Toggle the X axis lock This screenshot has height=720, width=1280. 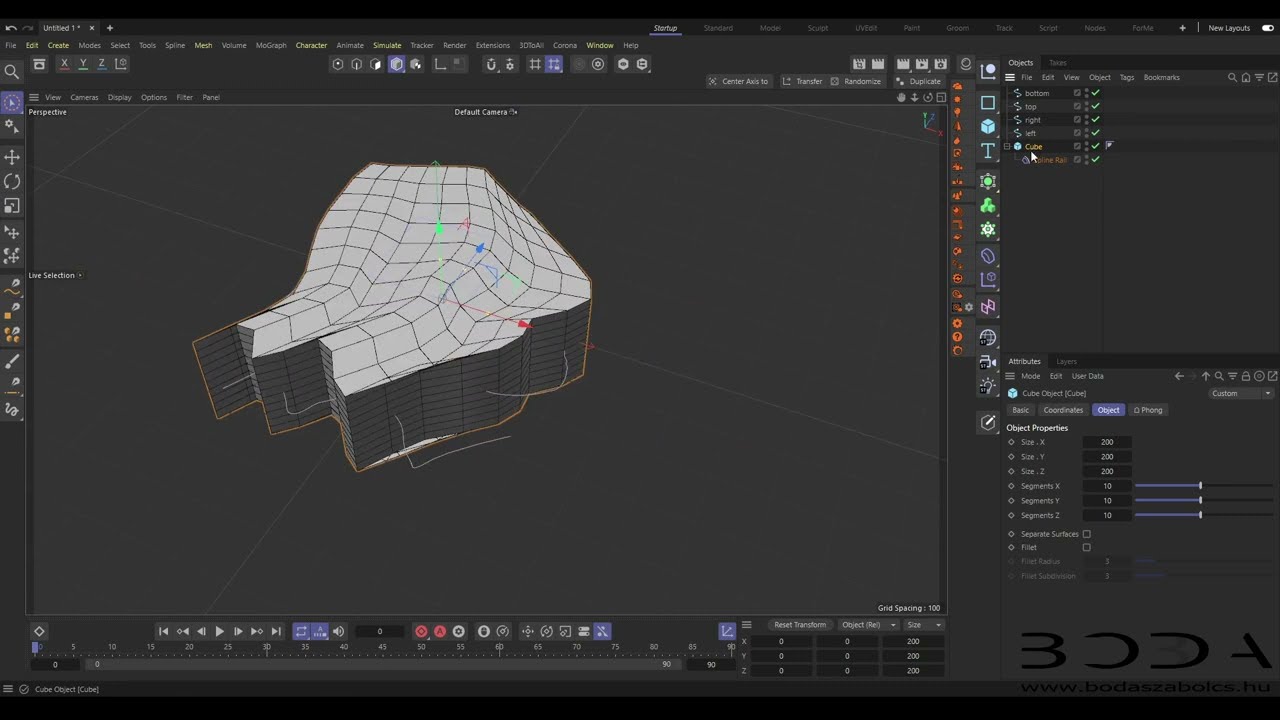[64, 64]
